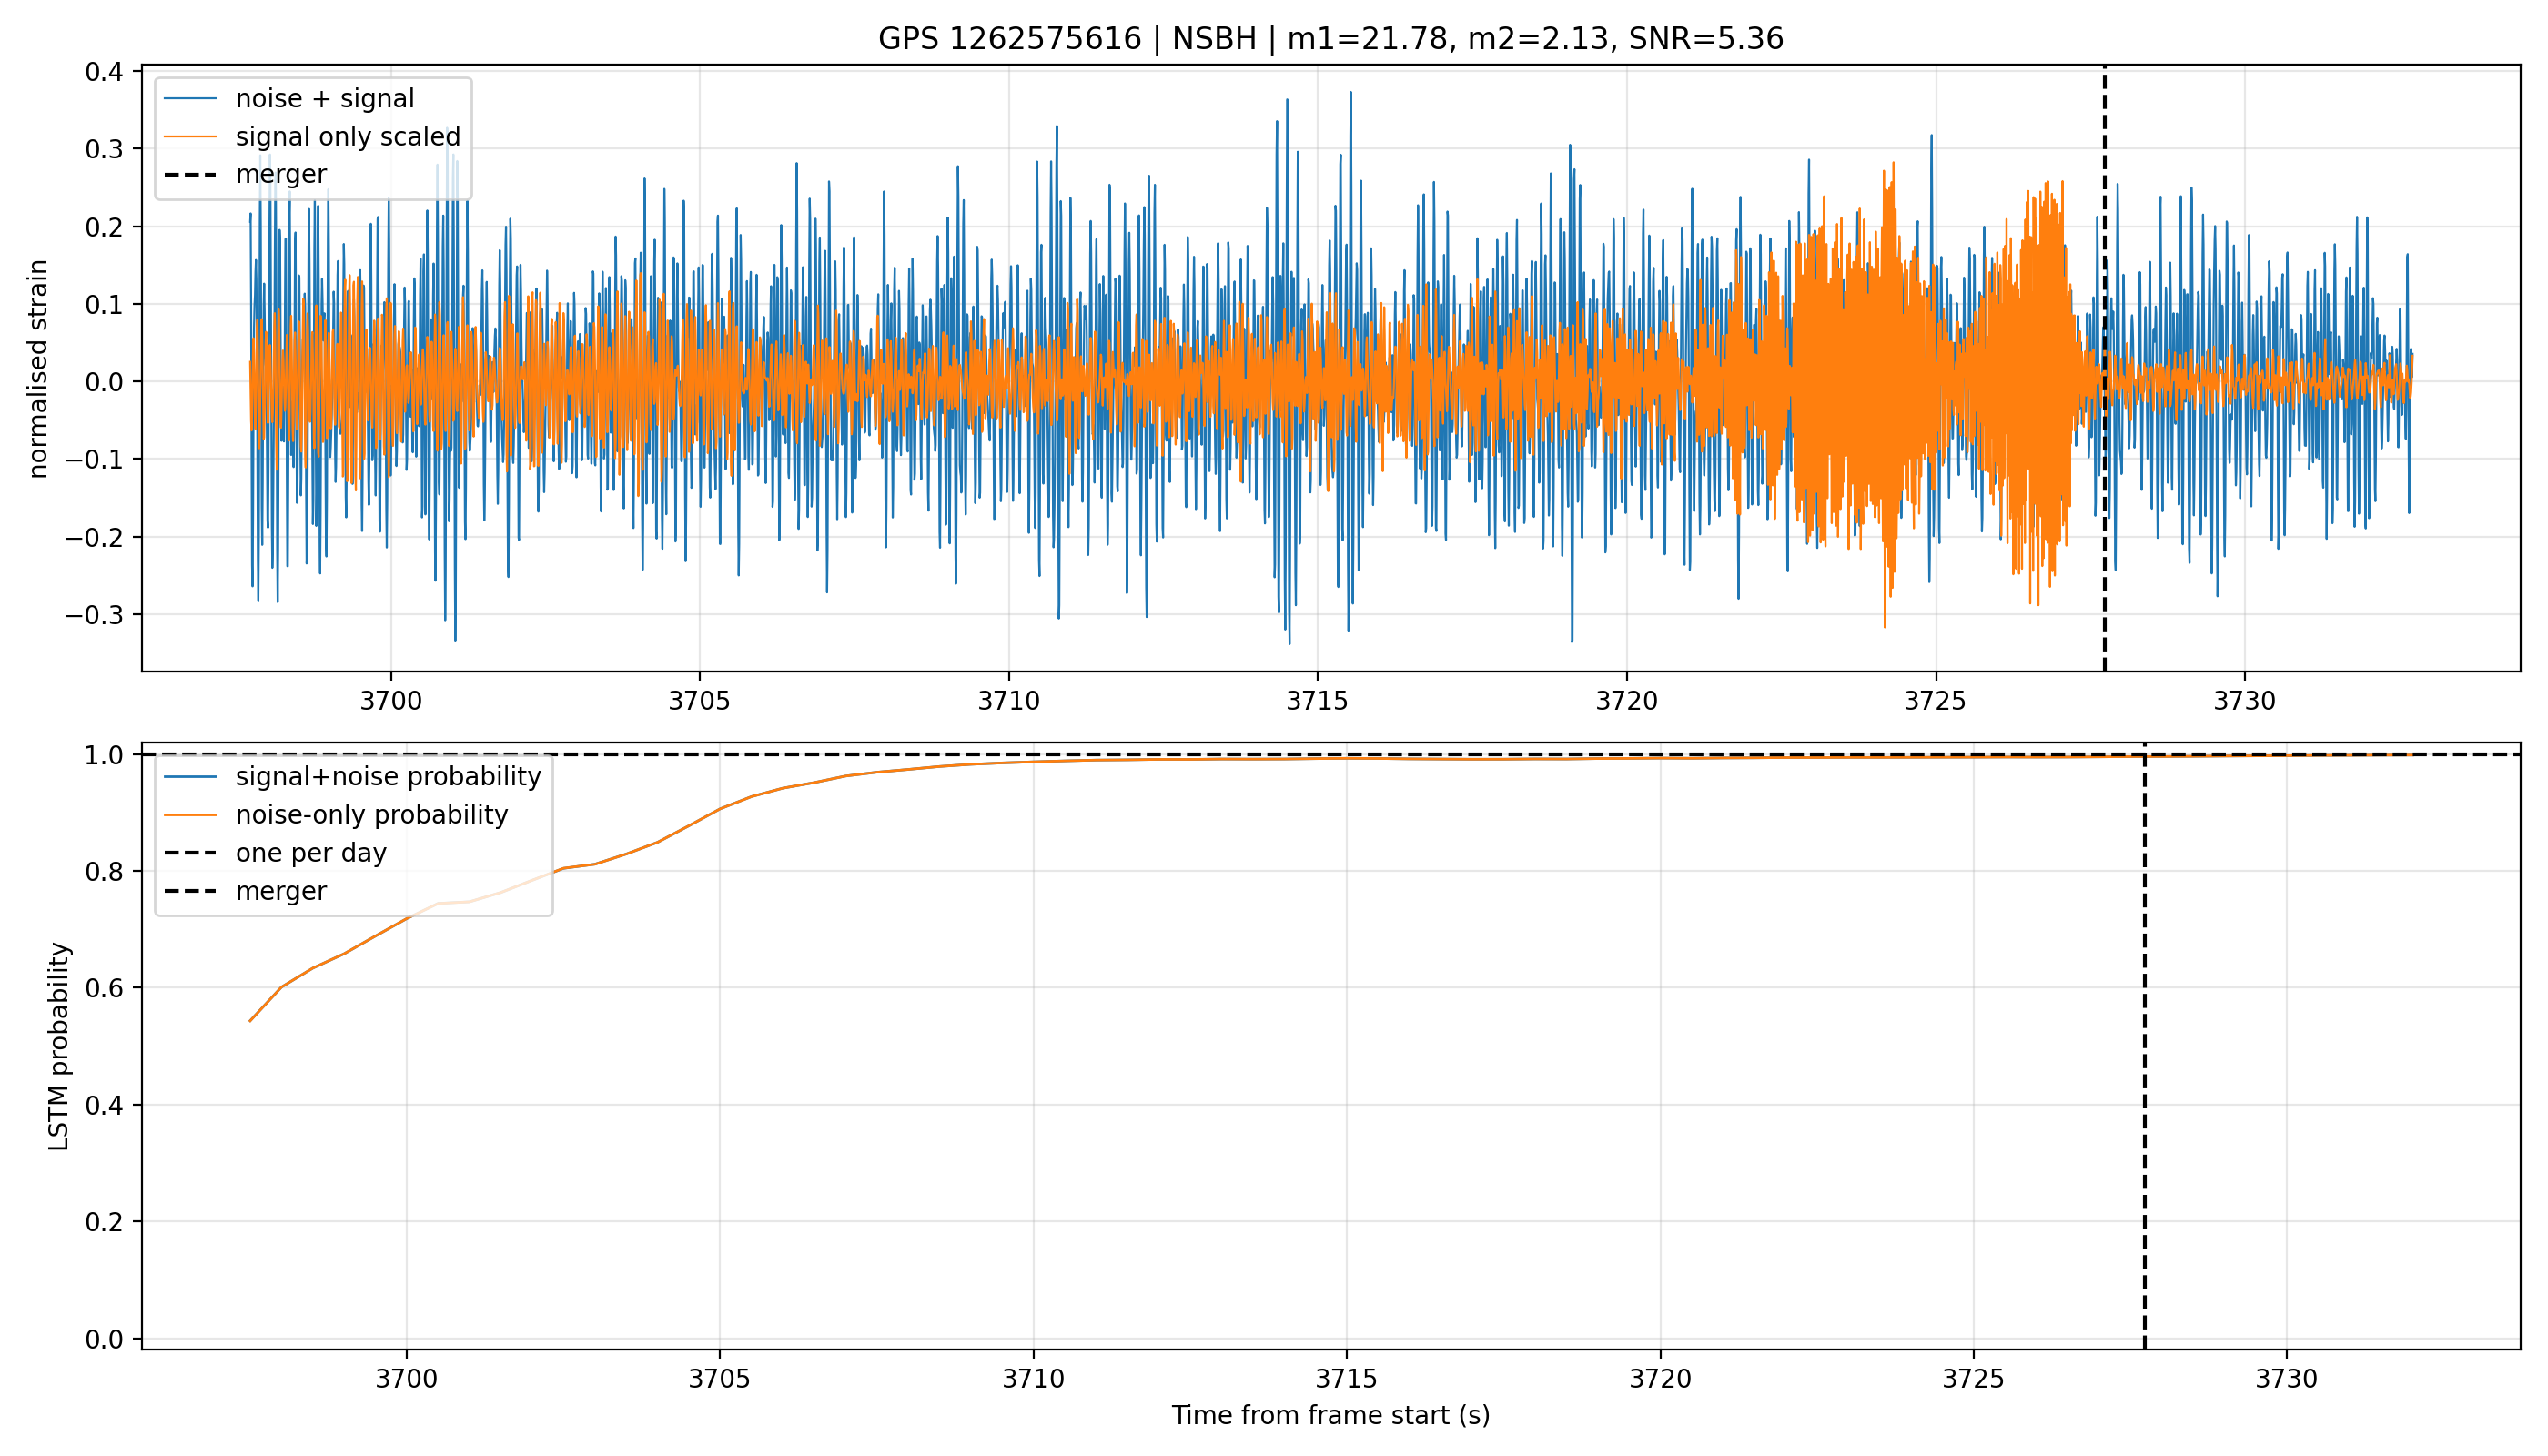
Task: Click the 'normalised strain' y-axis label
Action: pyautogui.click(x=37, y=369)
